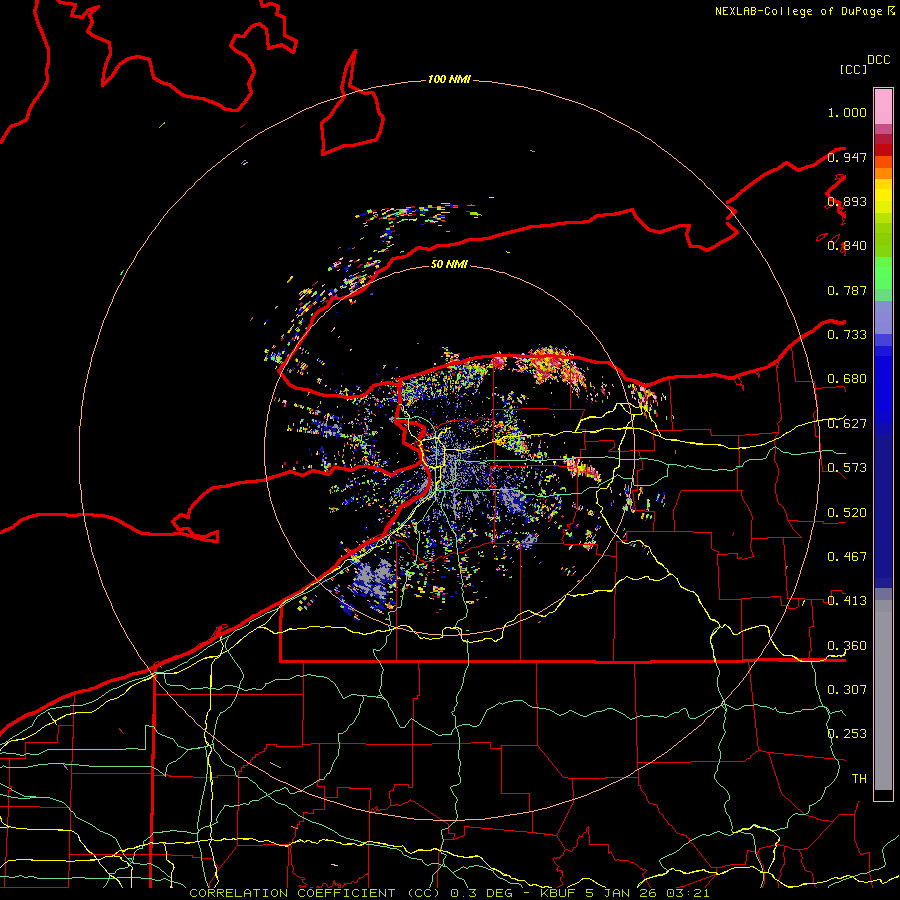Pick the light pink band of the color bar
The width and height of the screenshot is (900, 900).
pyautogui.click(x=883, y=107)
